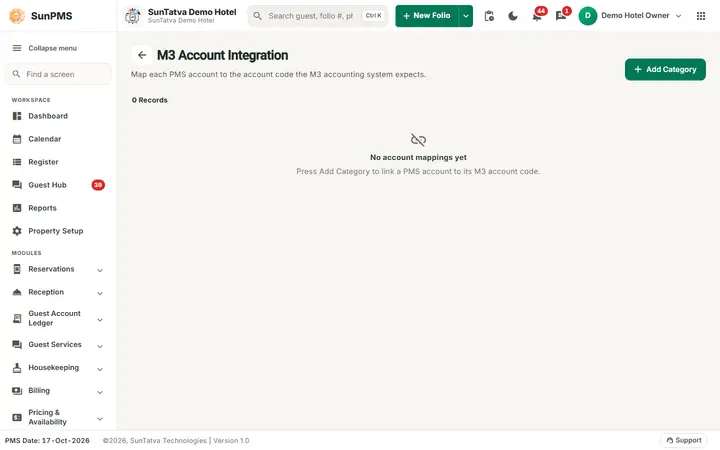The width and height of the screenshot is (720, 450).
Task: Click the No account mappings yet heading
Action: pos(418,157)
